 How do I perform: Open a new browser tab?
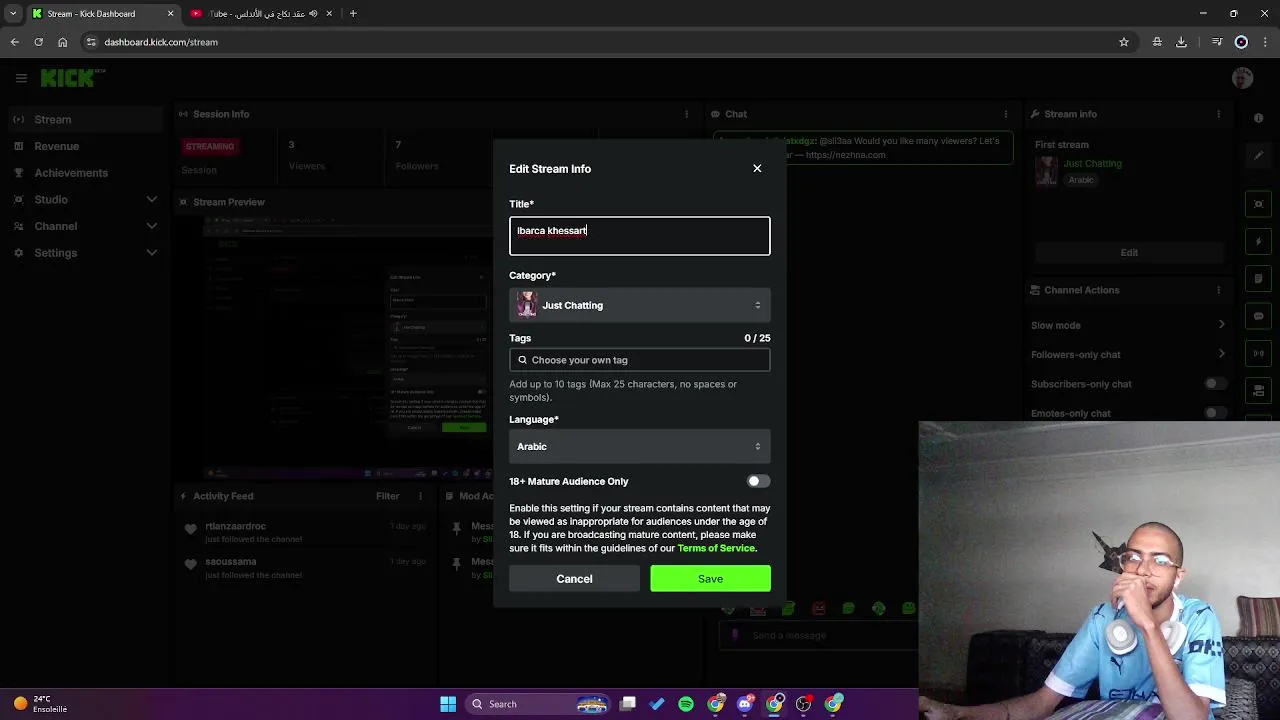click(x=353, y=14)
